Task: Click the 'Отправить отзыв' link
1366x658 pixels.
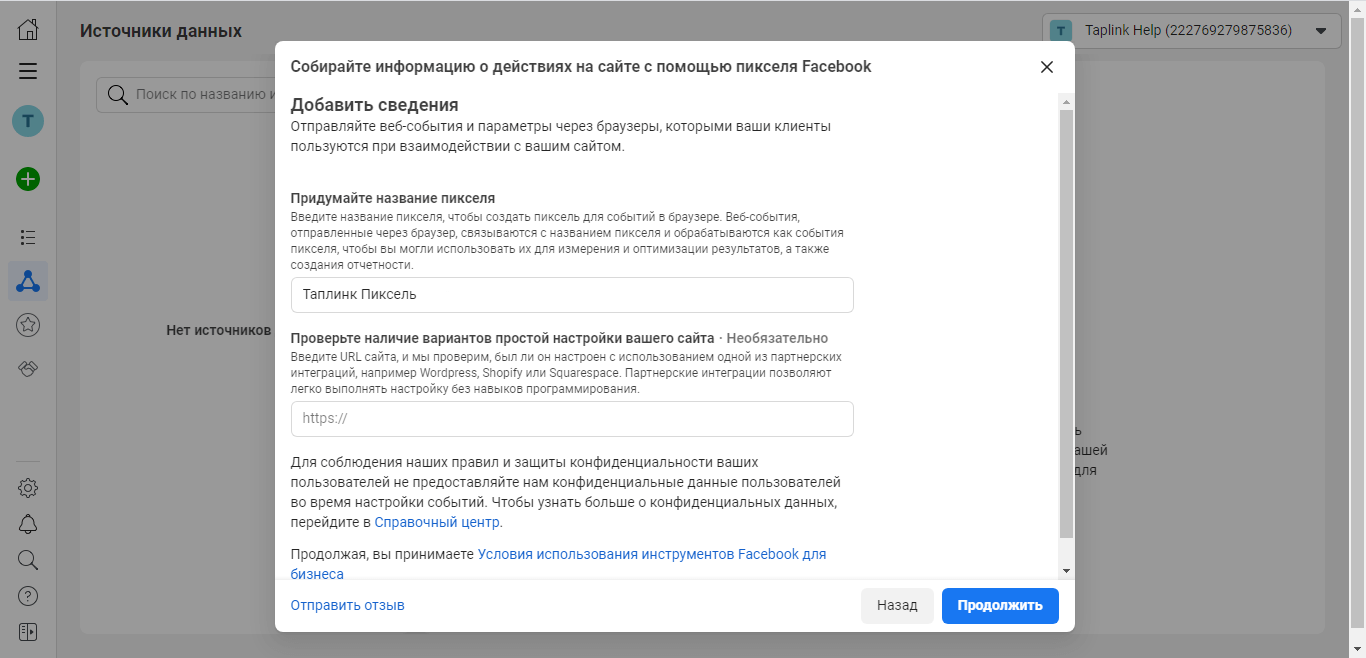Action: pos(348,605)
